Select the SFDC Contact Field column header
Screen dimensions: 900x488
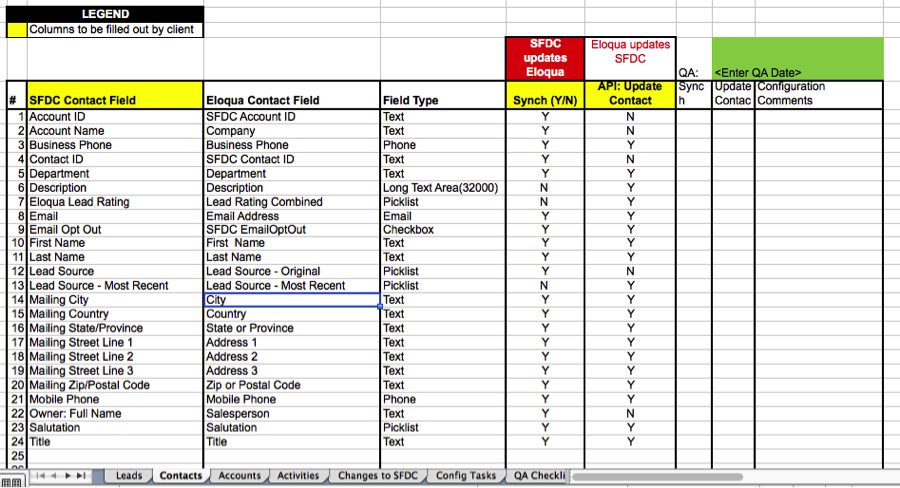coord(115,95)
